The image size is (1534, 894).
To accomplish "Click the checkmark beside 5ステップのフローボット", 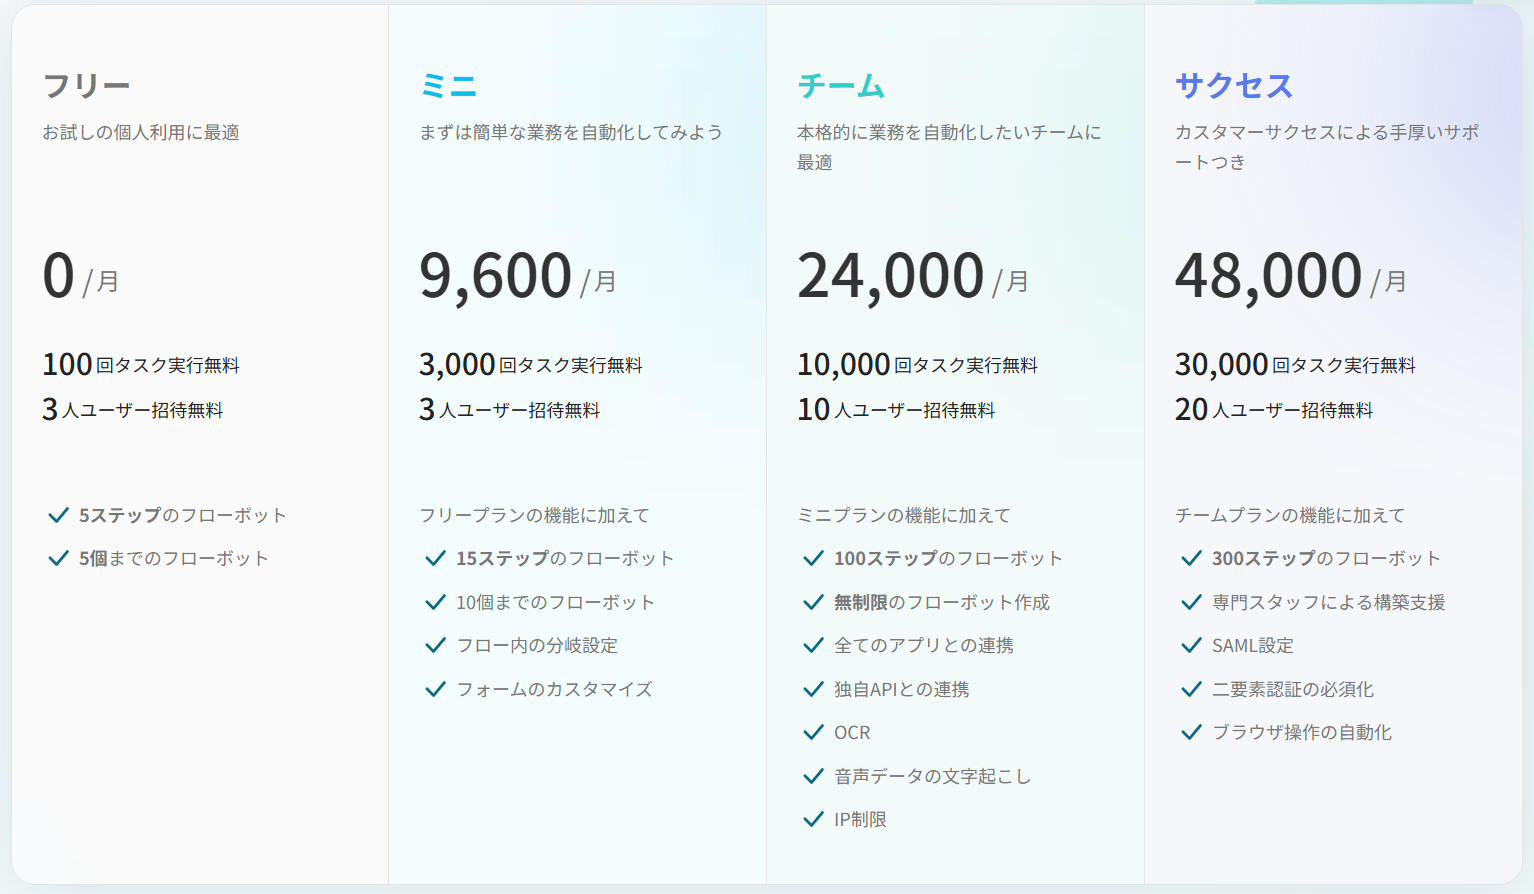I will coord(58,515).
